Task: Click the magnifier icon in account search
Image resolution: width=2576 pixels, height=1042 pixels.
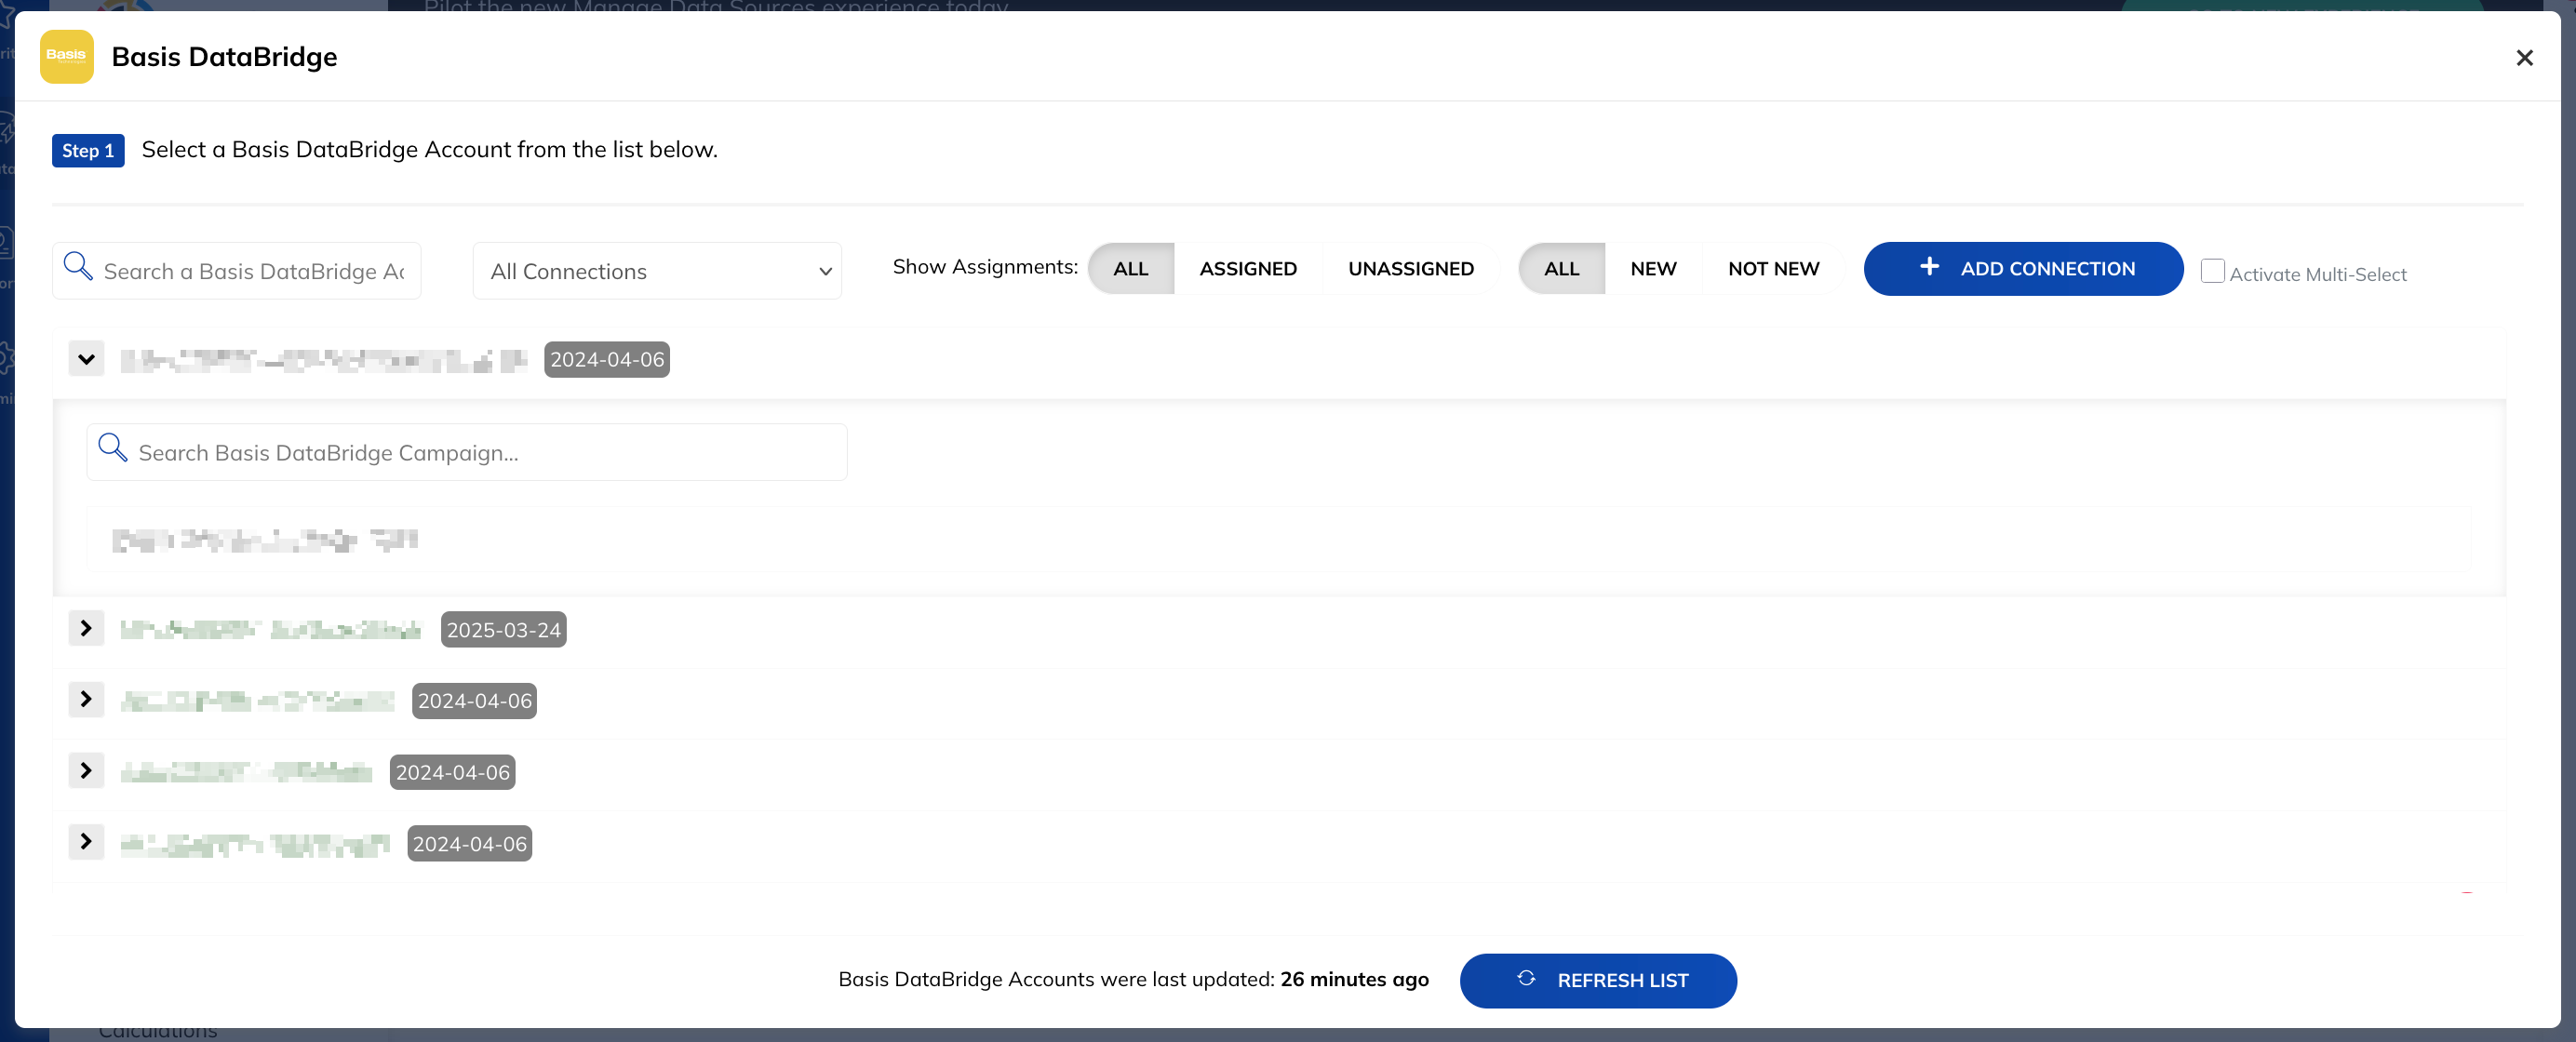Action: pyautogui.click(x=78, y=267)
